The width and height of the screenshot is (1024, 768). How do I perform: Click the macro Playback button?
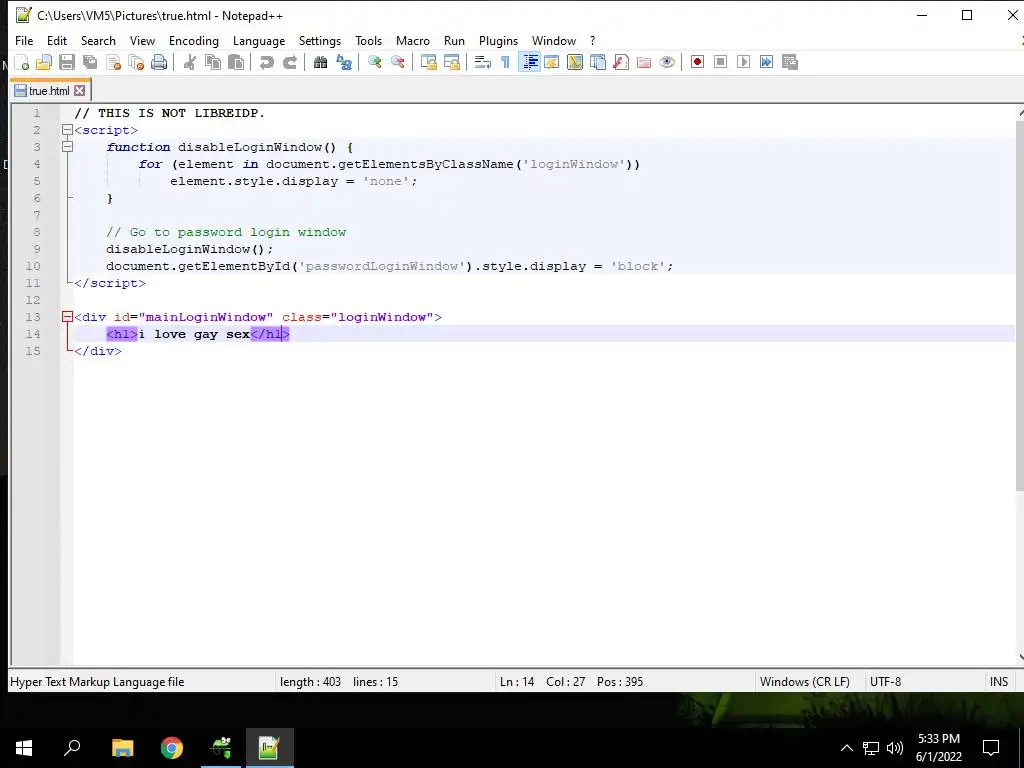click(743, 62)
